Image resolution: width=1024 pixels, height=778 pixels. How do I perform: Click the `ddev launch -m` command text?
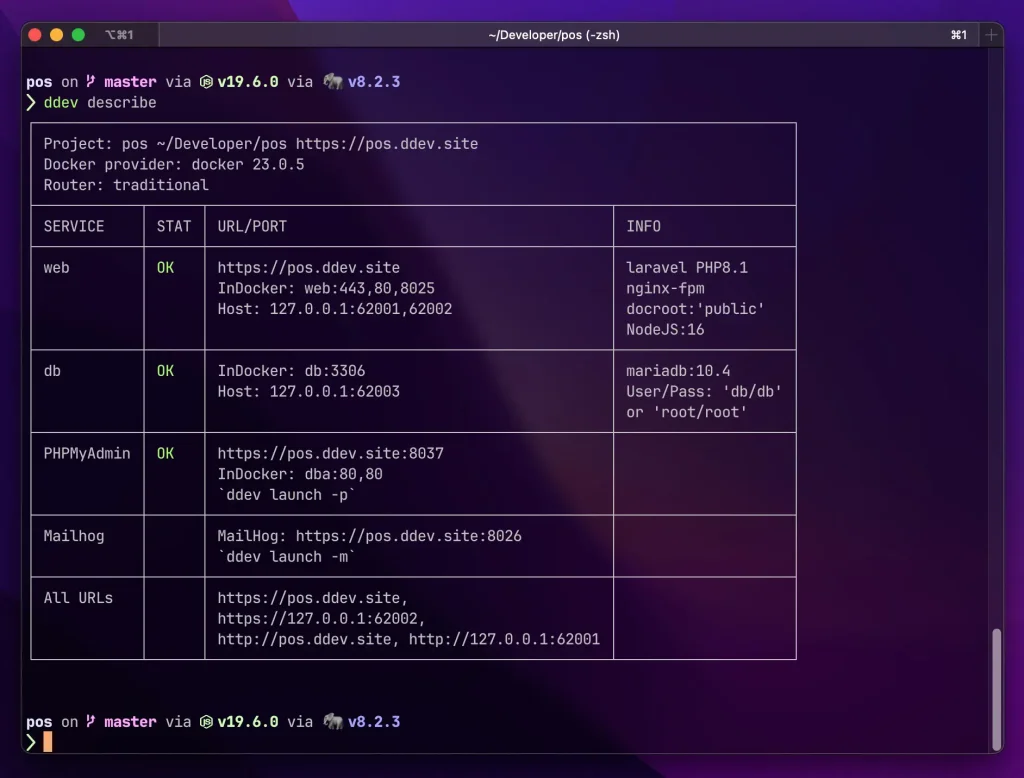pos(285,556)
